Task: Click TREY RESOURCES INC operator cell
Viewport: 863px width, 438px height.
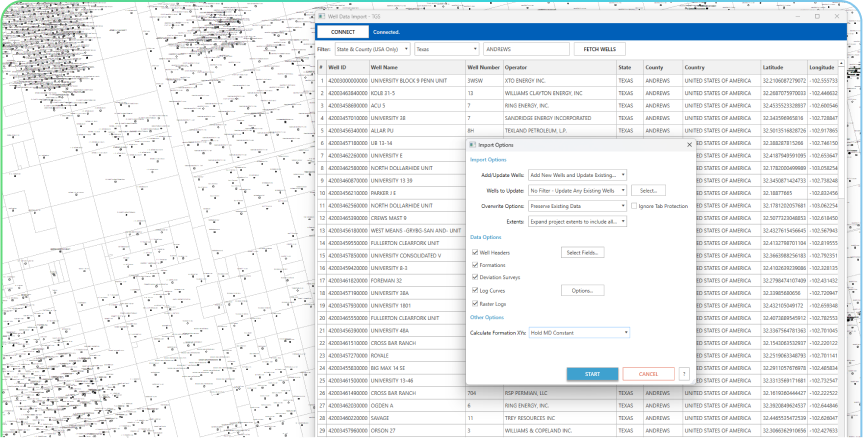Action: pos(559,418)
